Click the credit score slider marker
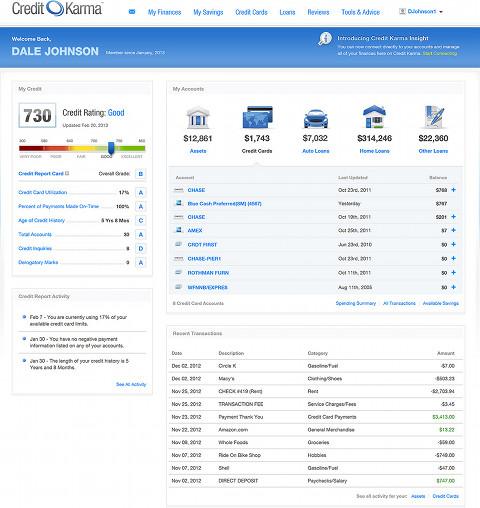 point(111,148)
